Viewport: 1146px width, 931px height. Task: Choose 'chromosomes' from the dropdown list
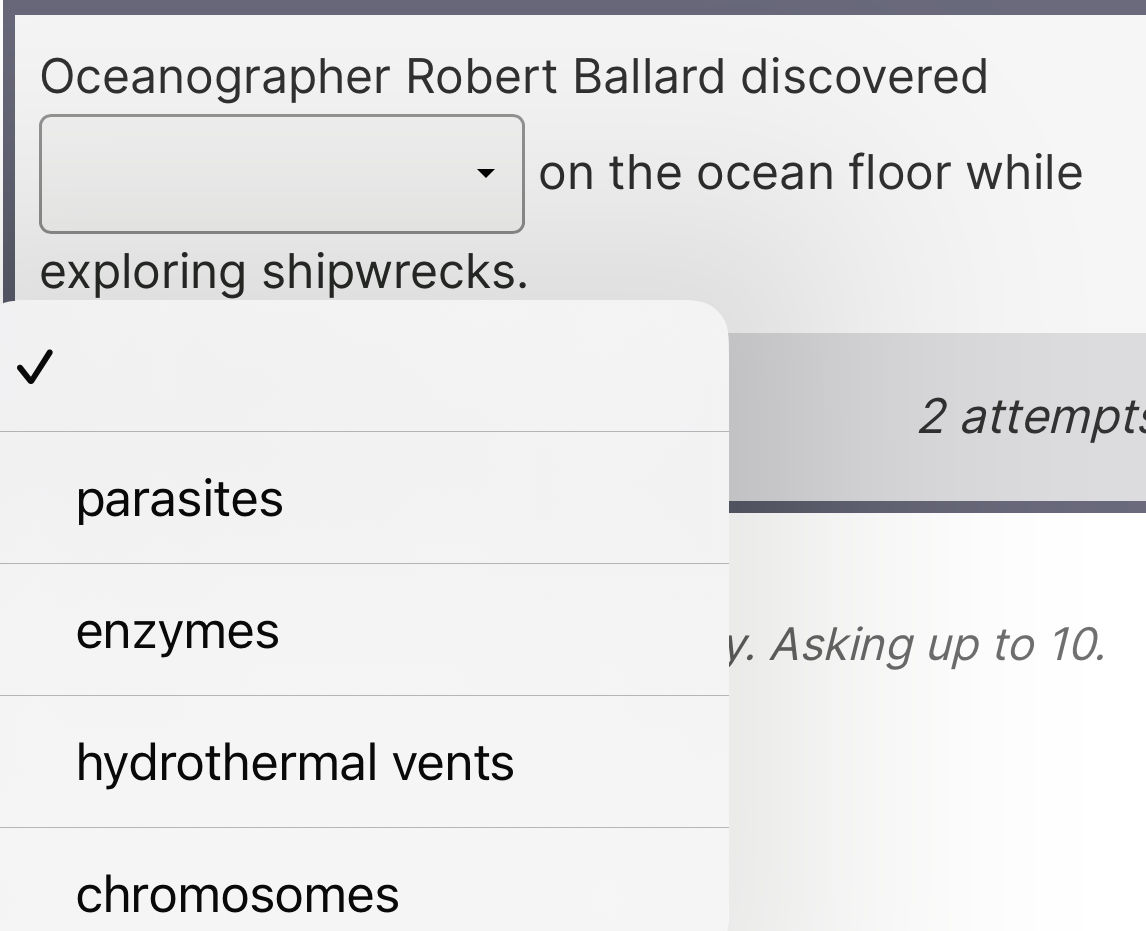[238, 893]
